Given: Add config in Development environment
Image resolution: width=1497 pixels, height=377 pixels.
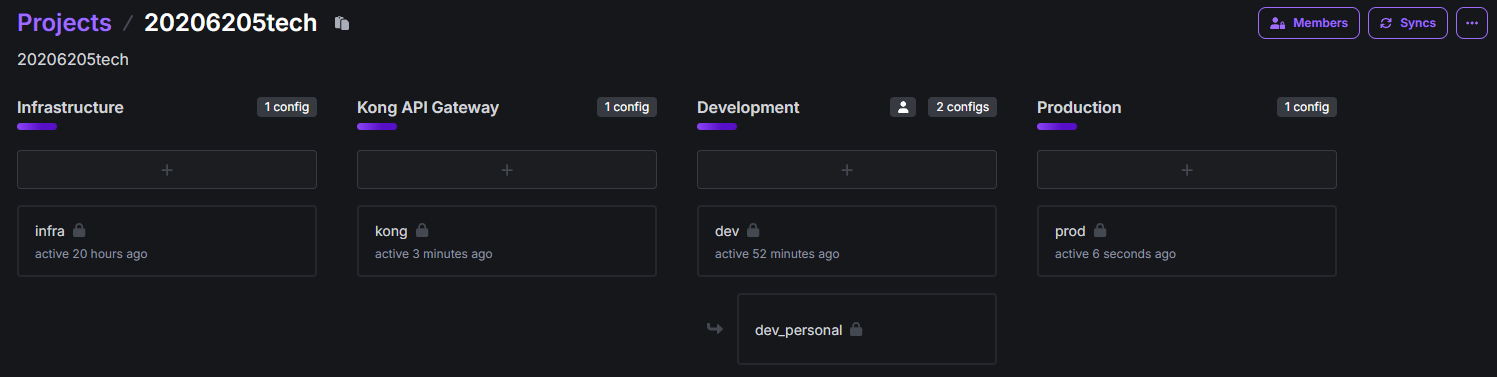Looking at the screenshot, I should point(847,170).
